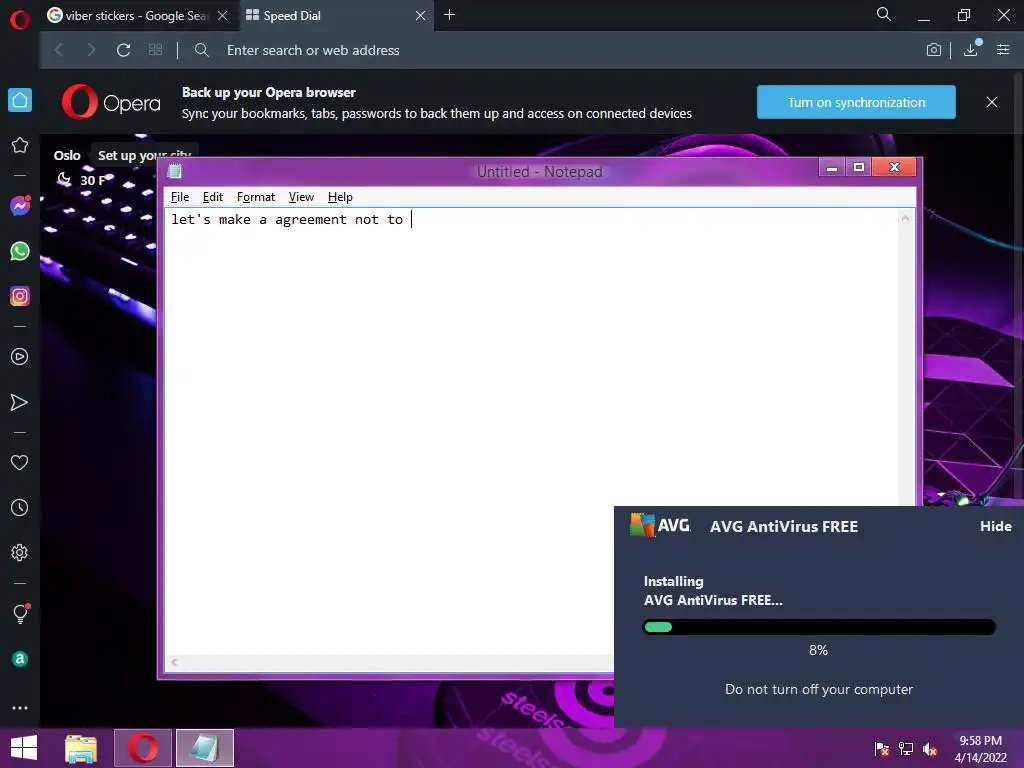Click the green 'a' sidebar icon
This screenshot has height=768, width=1024.
[x=20, y=659]
